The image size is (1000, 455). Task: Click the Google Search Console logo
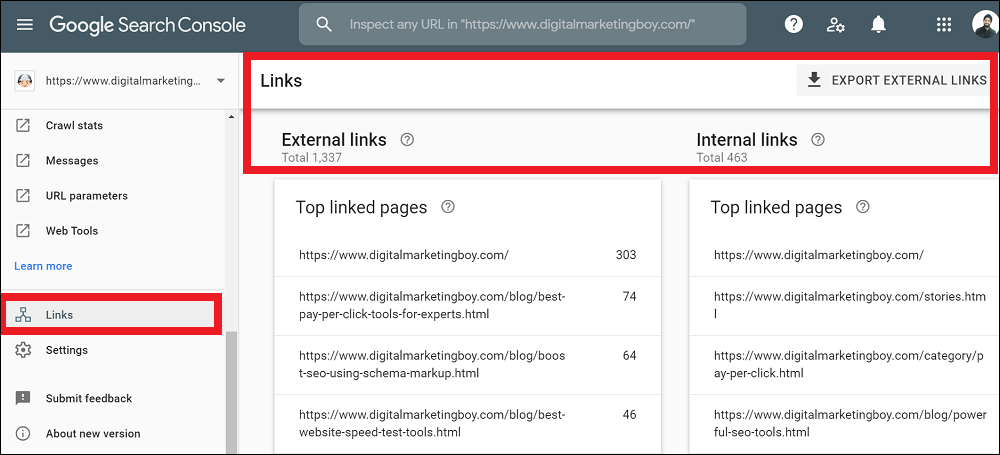pyautogui.click(x=147, y=25)
